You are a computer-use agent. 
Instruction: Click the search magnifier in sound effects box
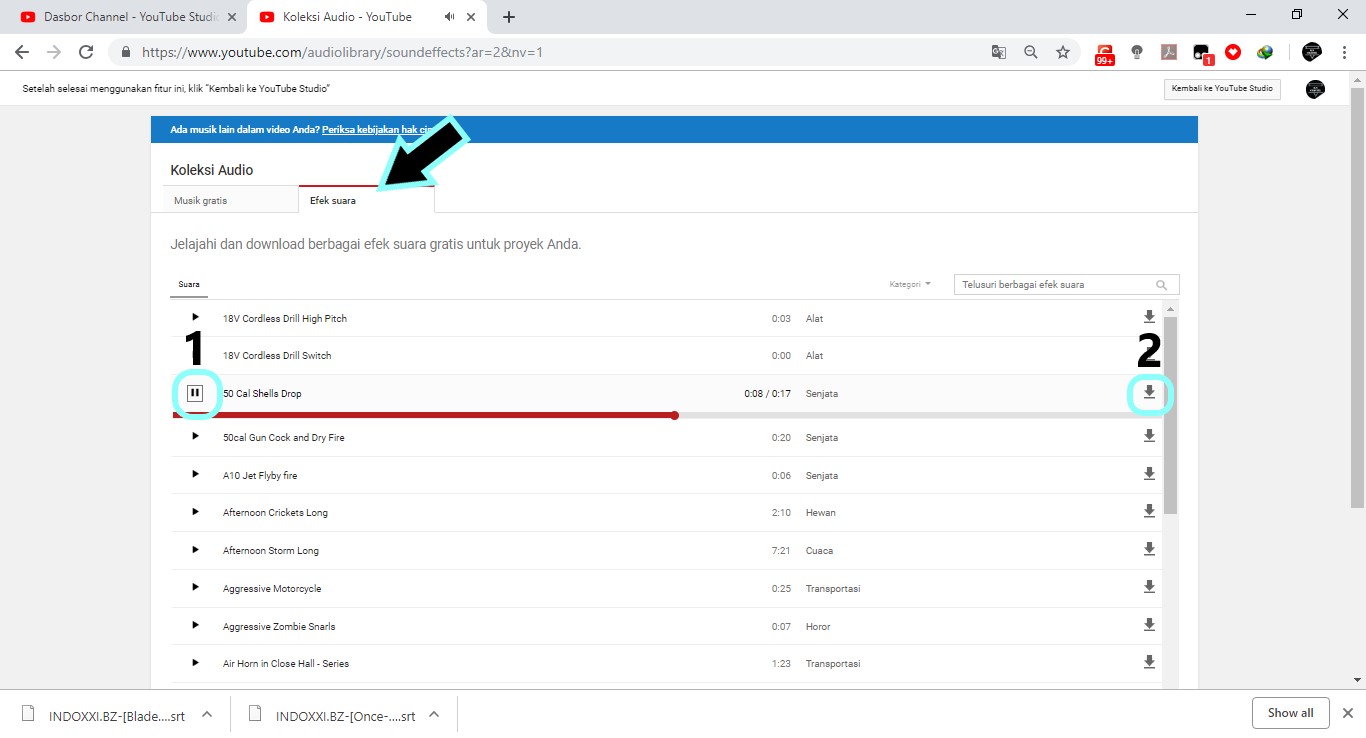[1162, 285]
